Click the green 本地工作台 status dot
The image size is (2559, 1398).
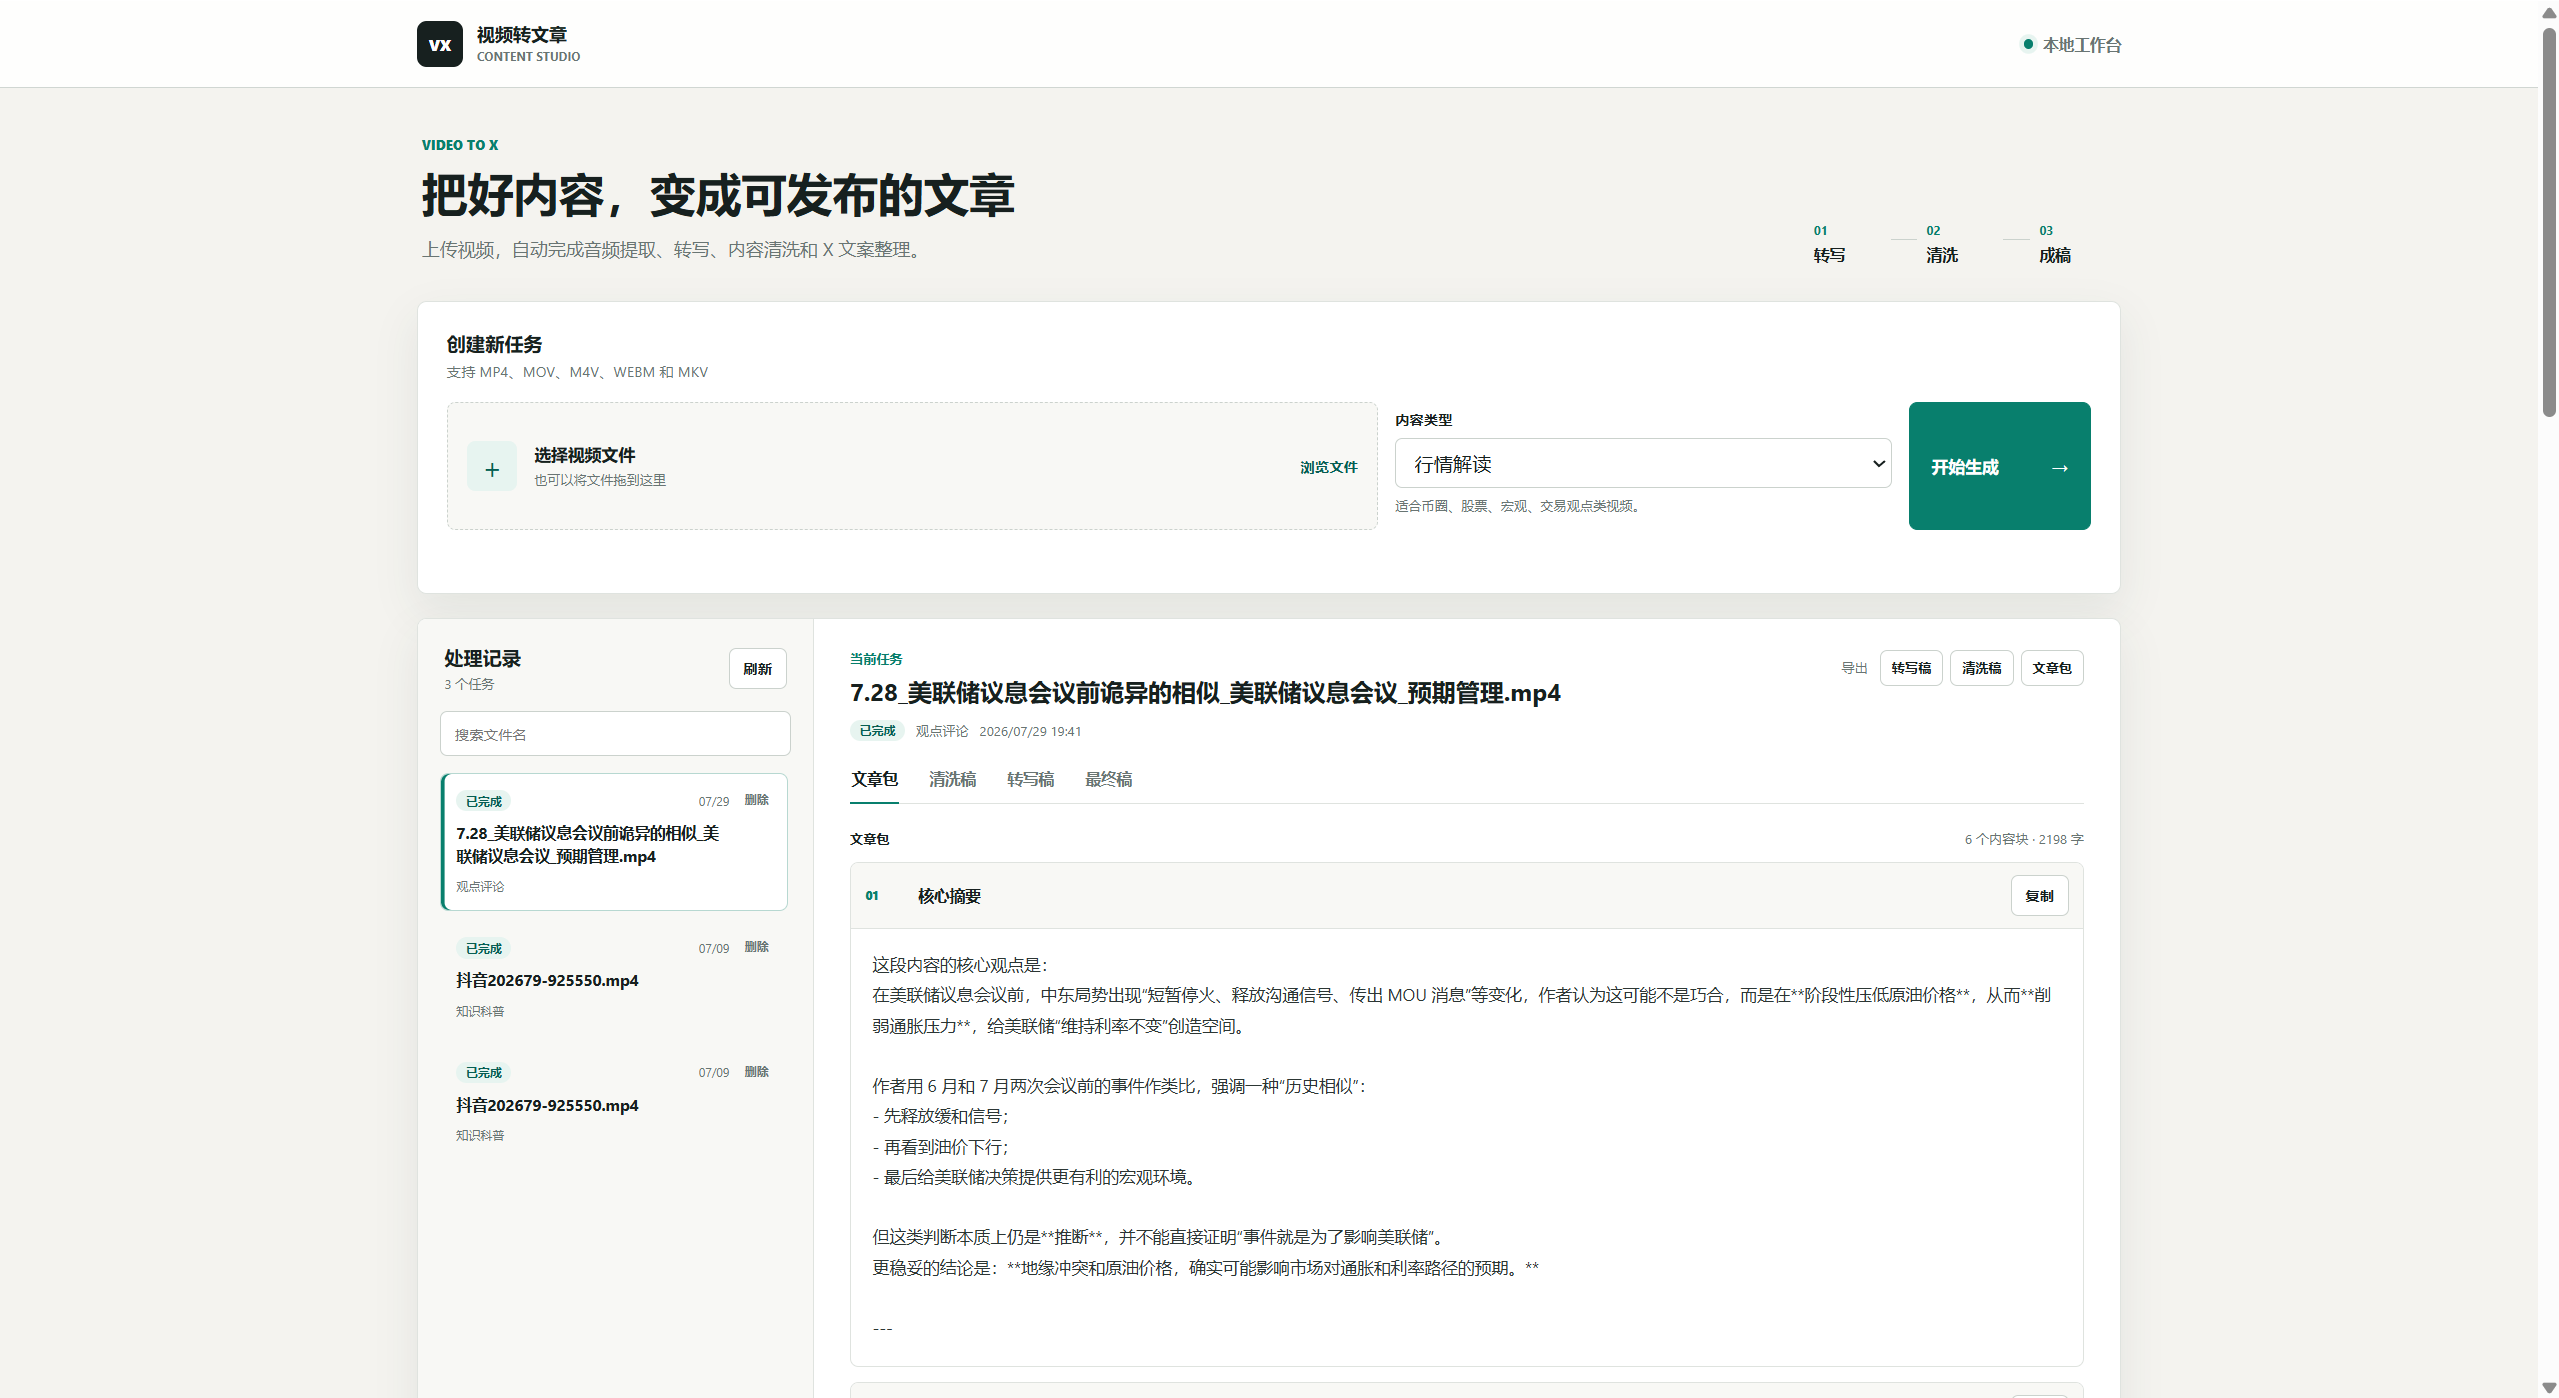[2028, 44]
